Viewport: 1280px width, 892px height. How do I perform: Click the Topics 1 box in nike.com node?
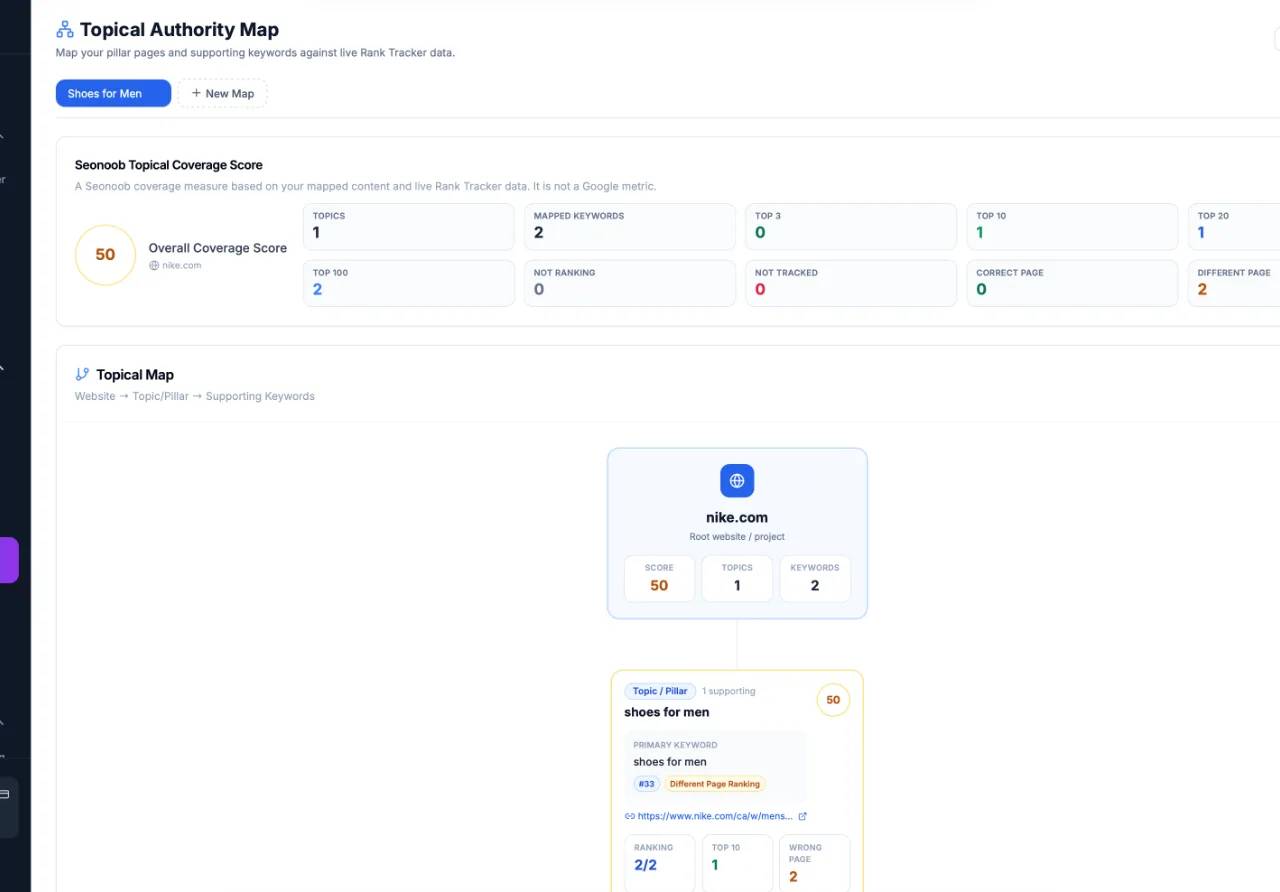737,578
